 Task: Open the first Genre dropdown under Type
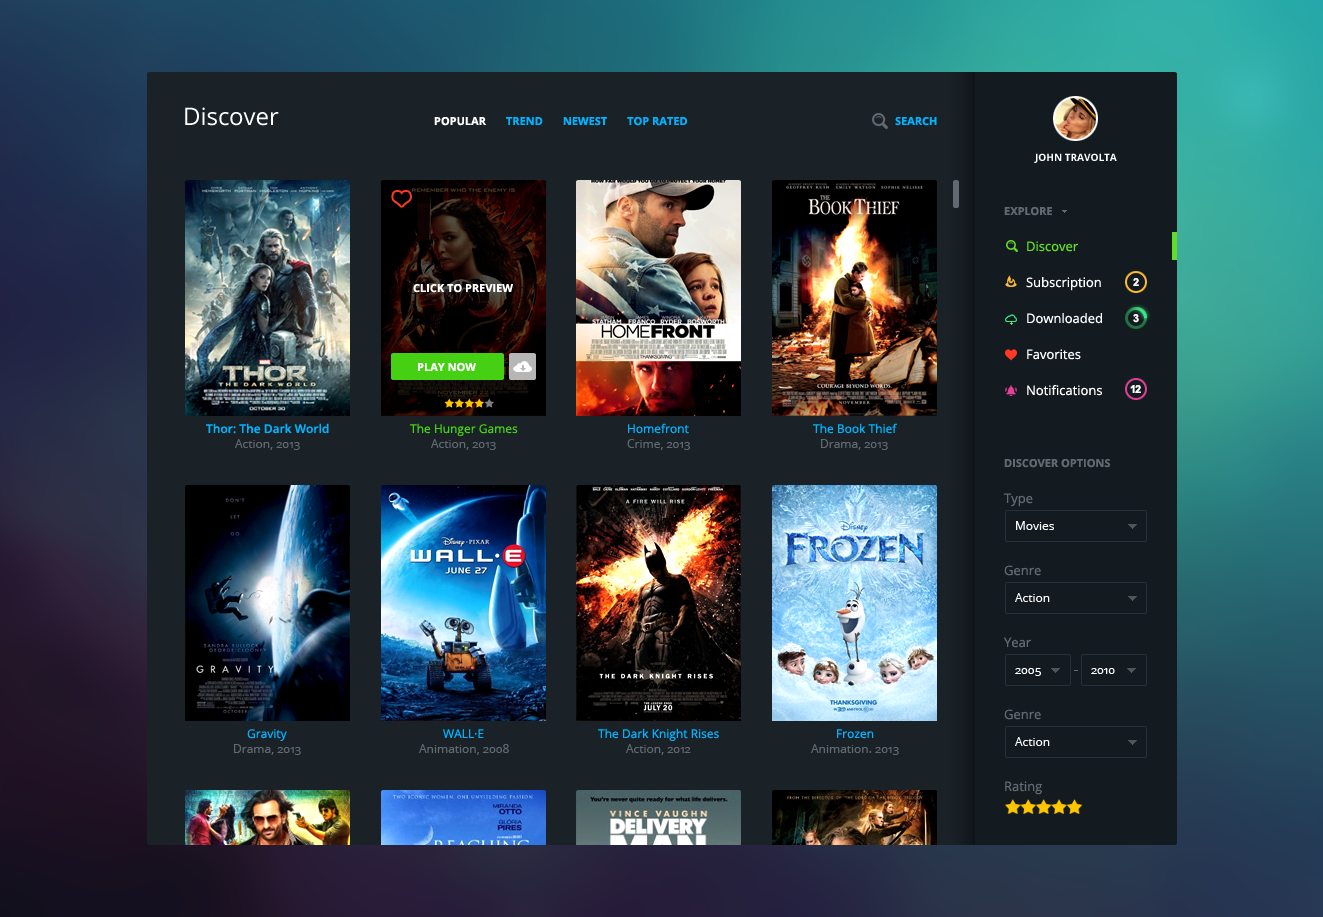(1075, 598)
